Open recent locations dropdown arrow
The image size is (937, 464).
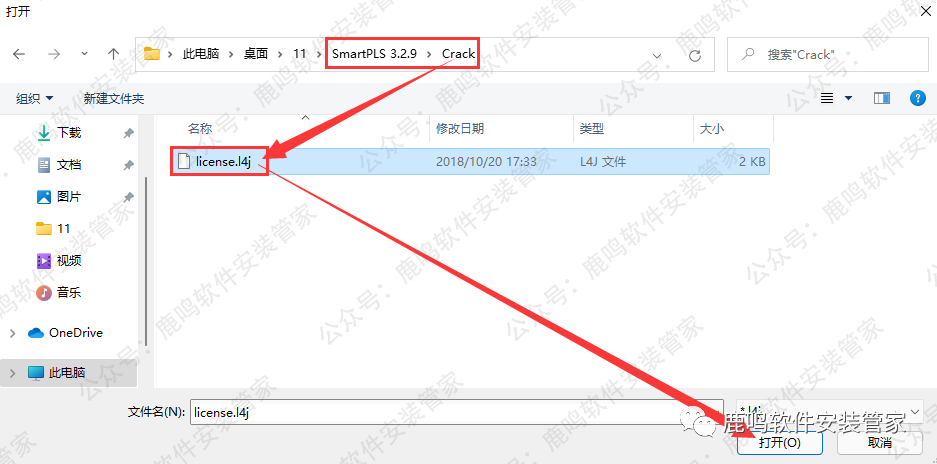[84, 54]
